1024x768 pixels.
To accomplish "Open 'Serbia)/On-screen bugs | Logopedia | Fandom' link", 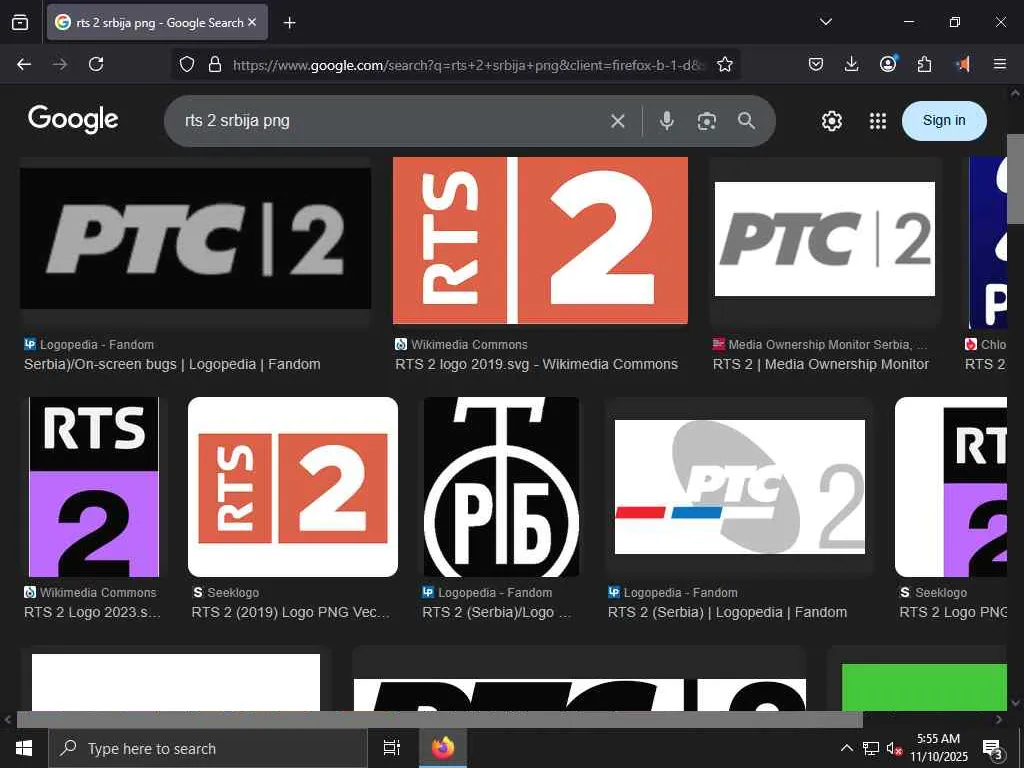I will [x=172, y=364].
